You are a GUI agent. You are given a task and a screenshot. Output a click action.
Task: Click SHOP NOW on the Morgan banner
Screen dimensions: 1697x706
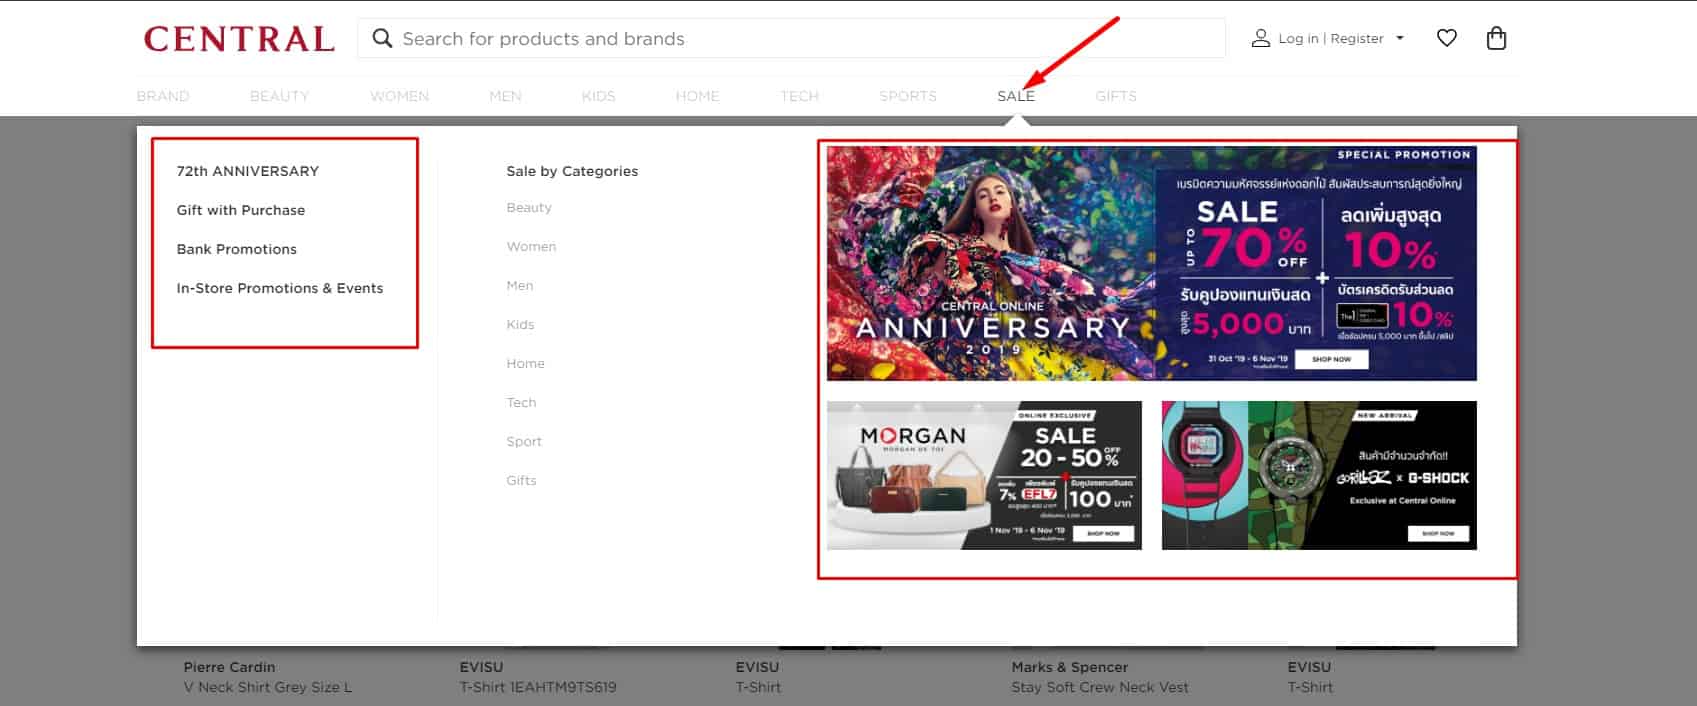coord(1103,534)
